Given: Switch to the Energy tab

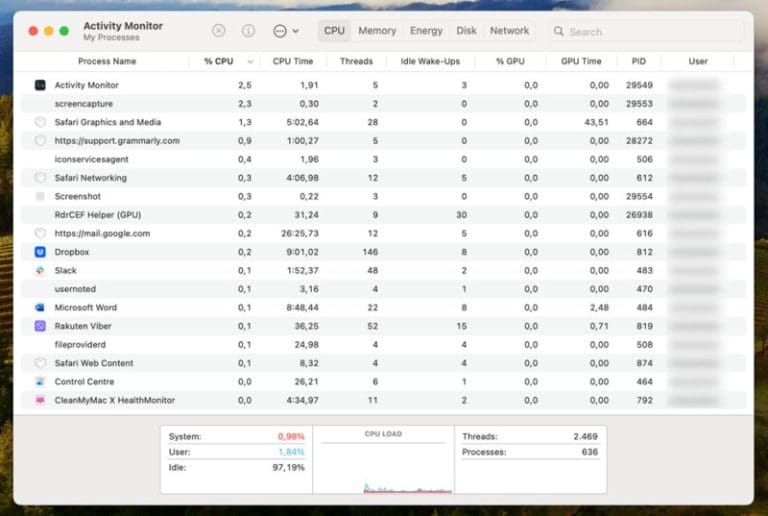Looking at the screenshot, I should [x=426, y=31].
